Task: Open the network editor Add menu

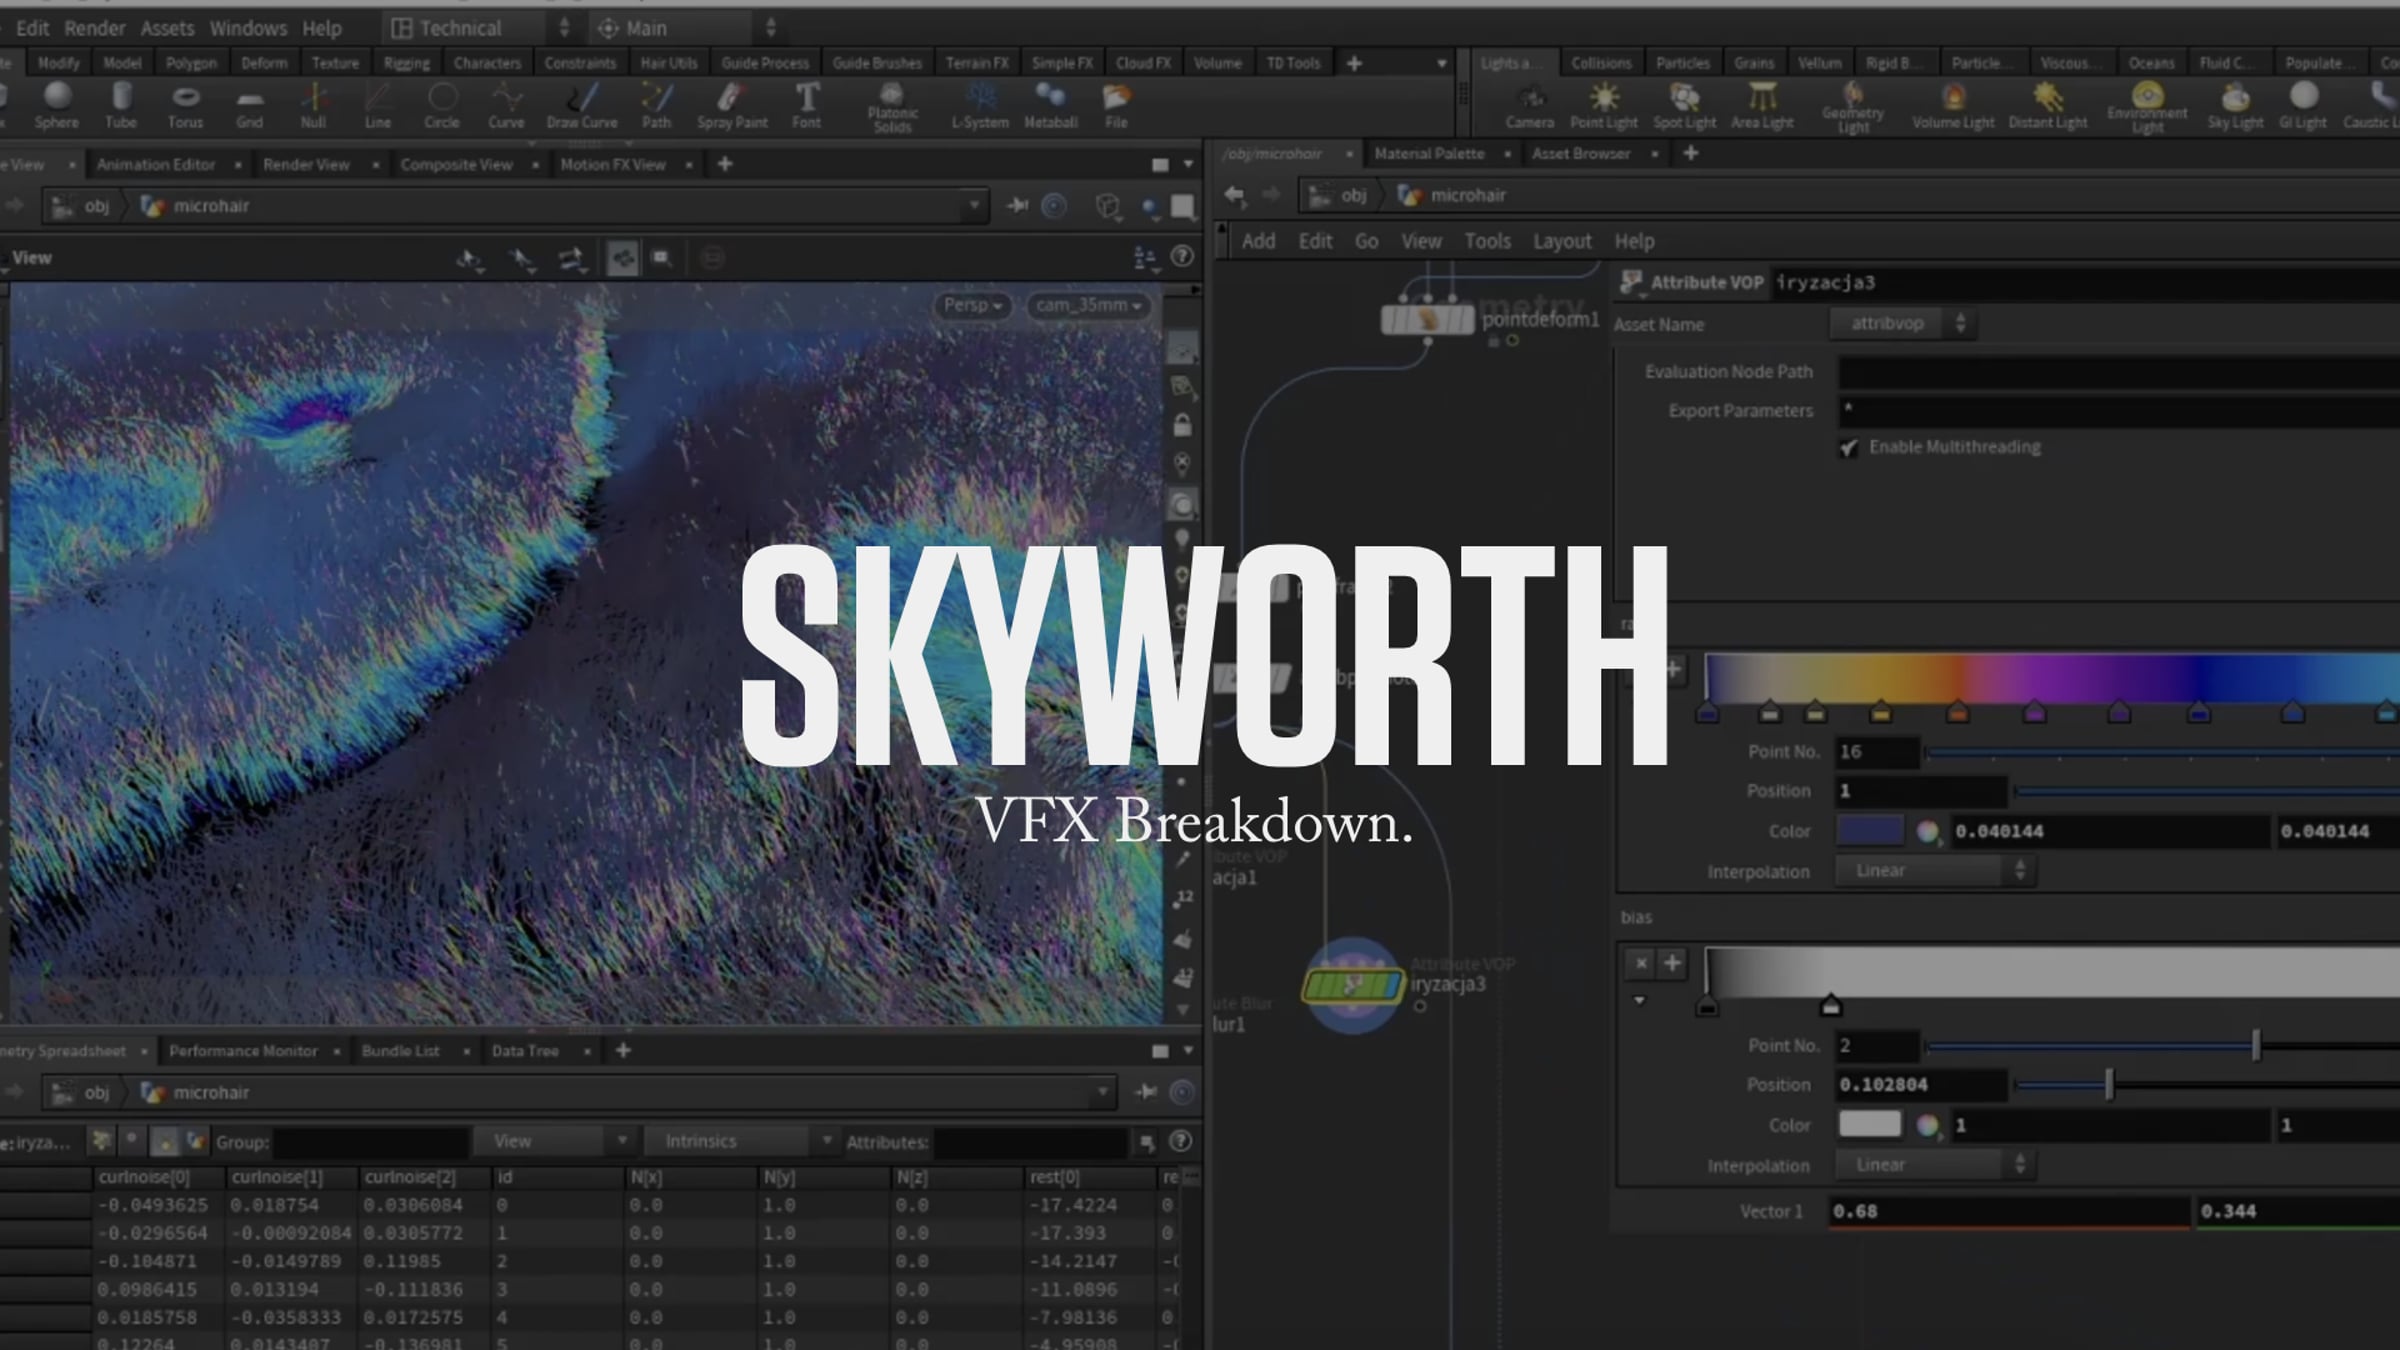Action: [x=1258, y=241]
